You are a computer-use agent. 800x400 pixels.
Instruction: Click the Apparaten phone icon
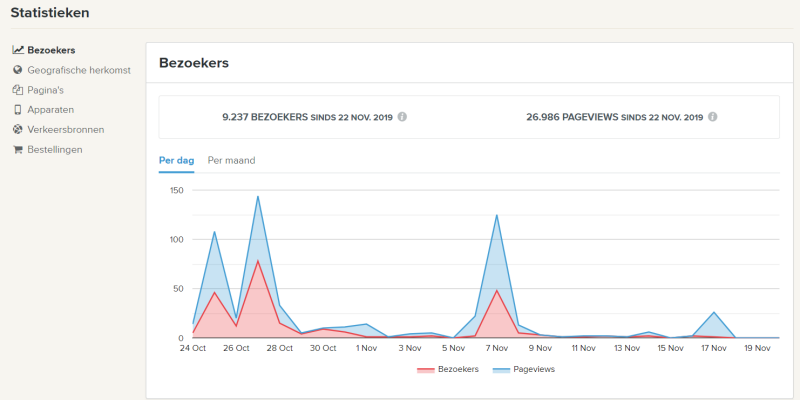(x=18, y=110)
